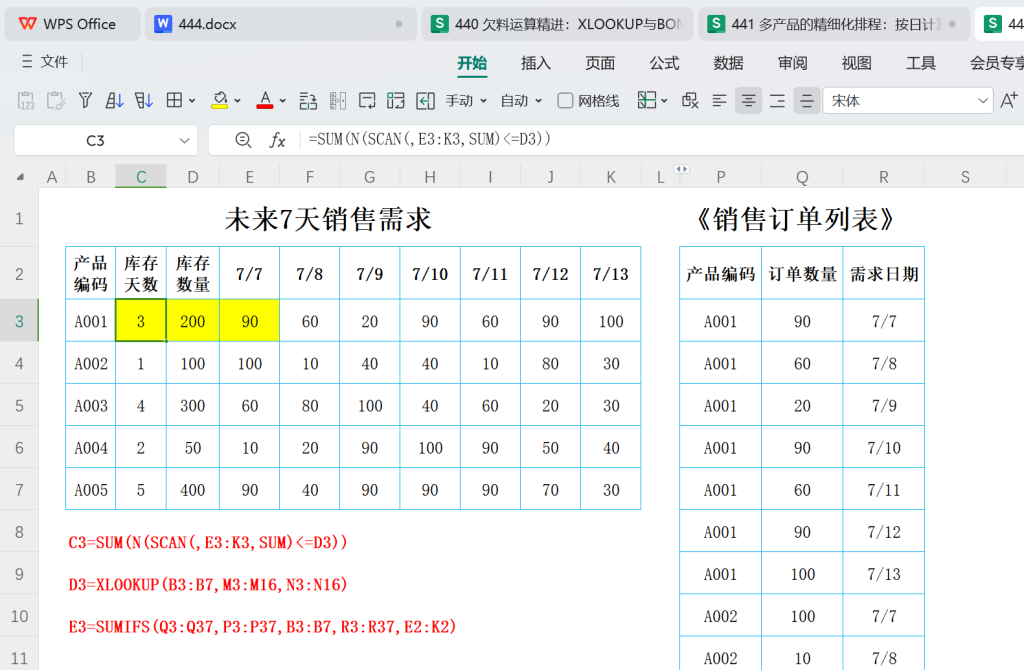Click the A005 product code cell

coord(91,490)
